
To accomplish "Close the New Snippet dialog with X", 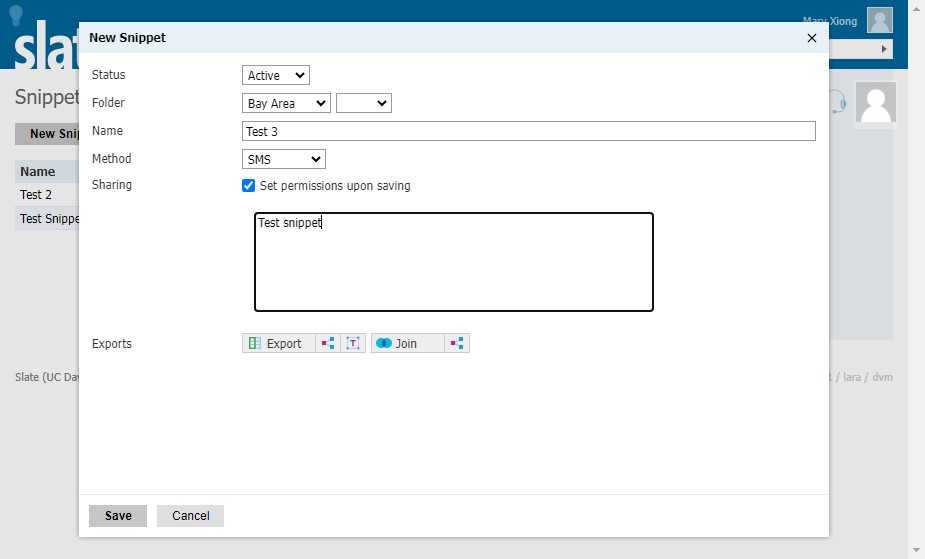I will click(x=812, y=38).
